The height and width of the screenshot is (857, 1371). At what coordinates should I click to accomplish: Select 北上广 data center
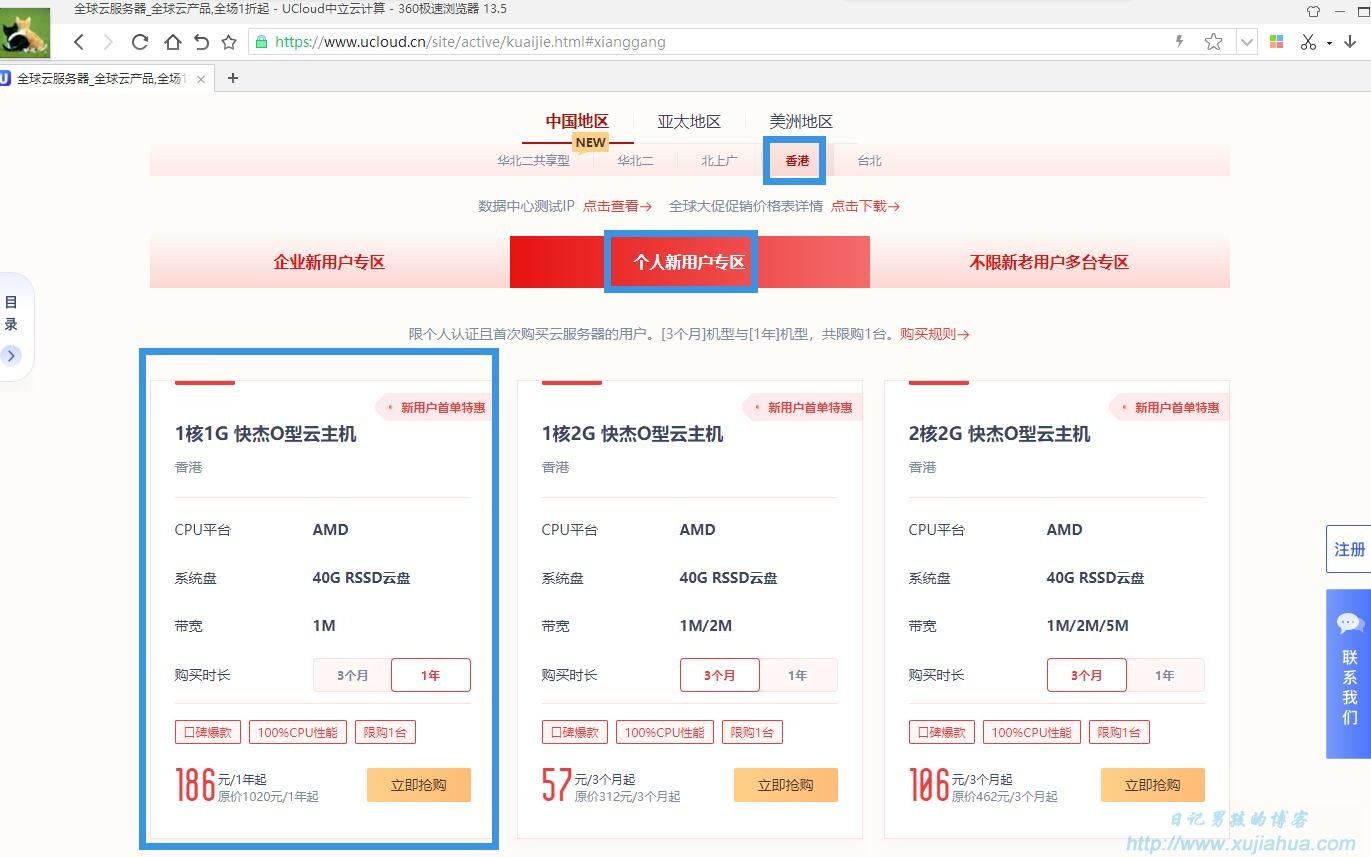tap(719, 161)
